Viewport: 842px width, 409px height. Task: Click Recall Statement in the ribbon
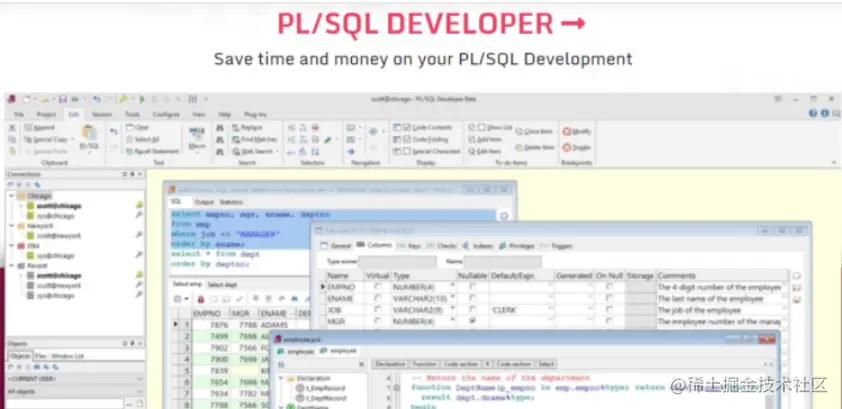point(152,151)
